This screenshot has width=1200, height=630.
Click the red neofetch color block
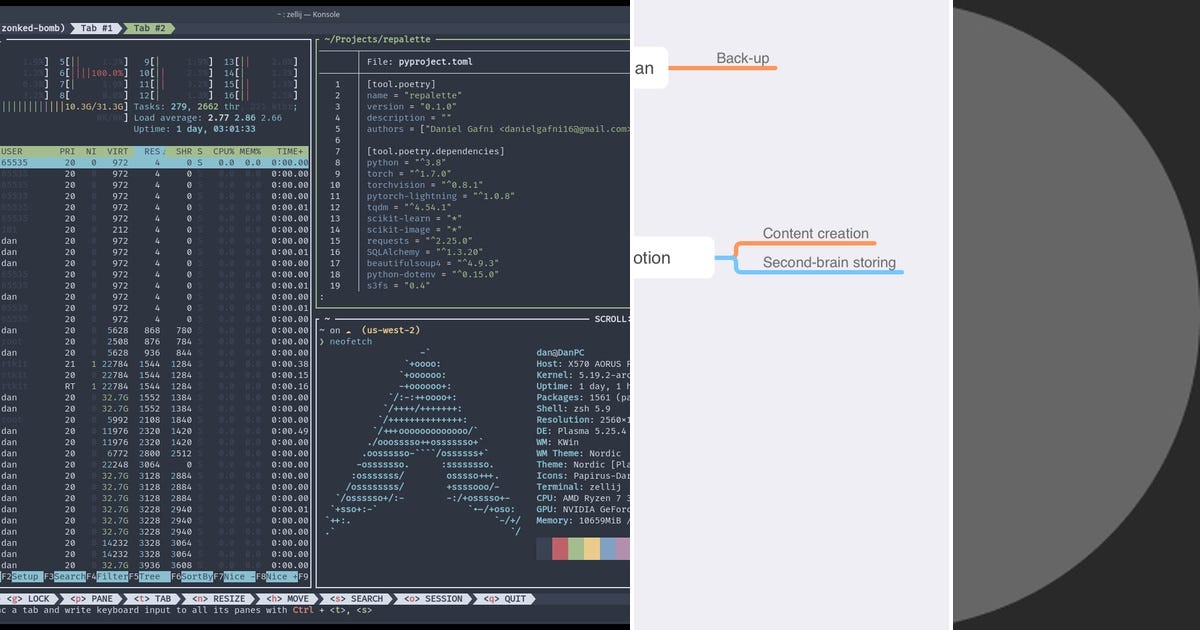(x=560, y=549)
